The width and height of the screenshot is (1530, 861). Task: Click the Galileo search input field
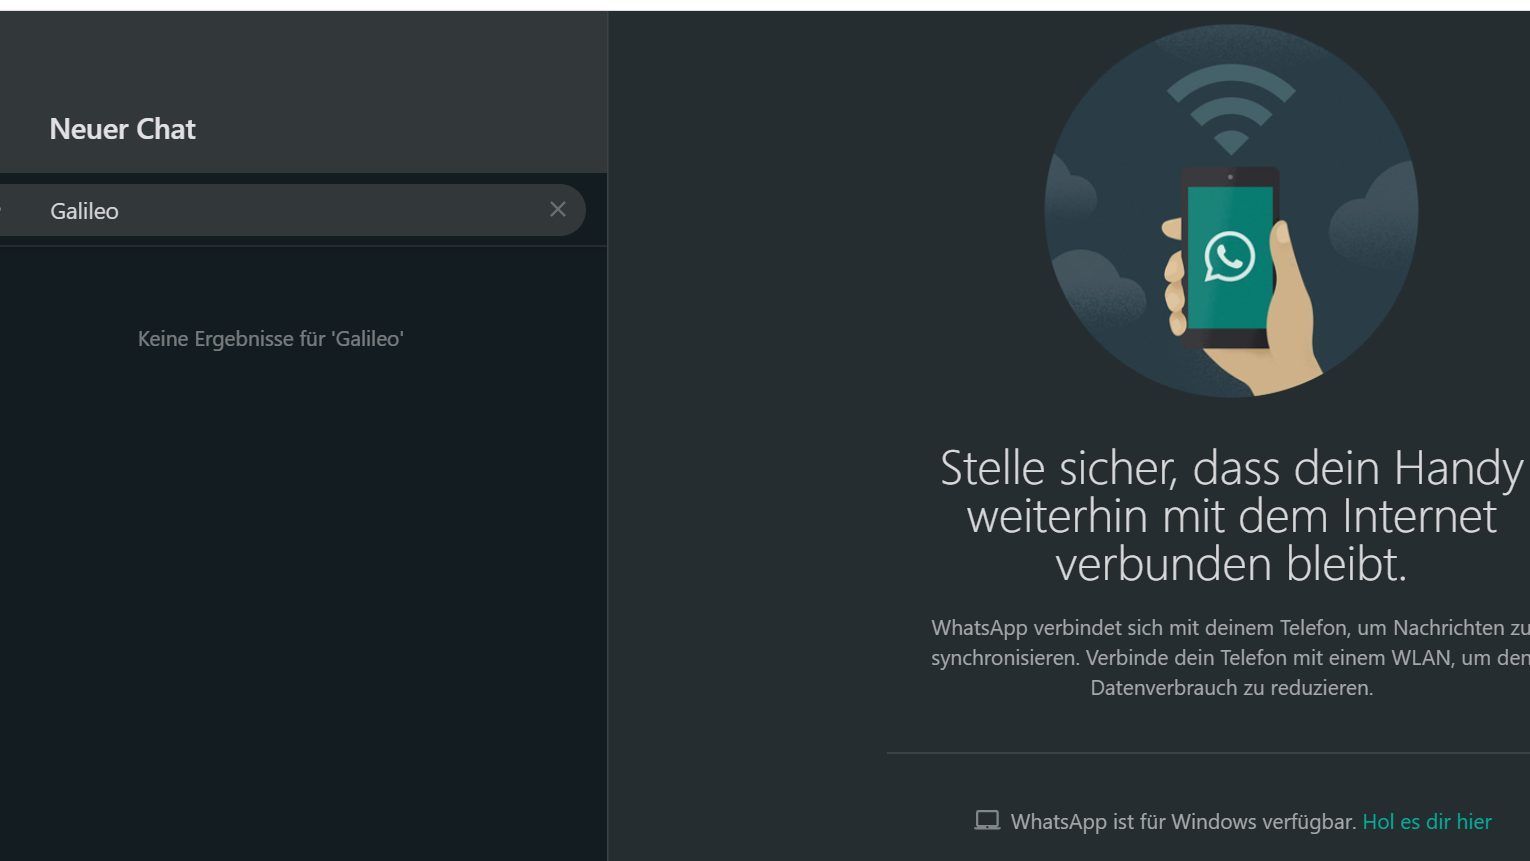click(292, 210)
